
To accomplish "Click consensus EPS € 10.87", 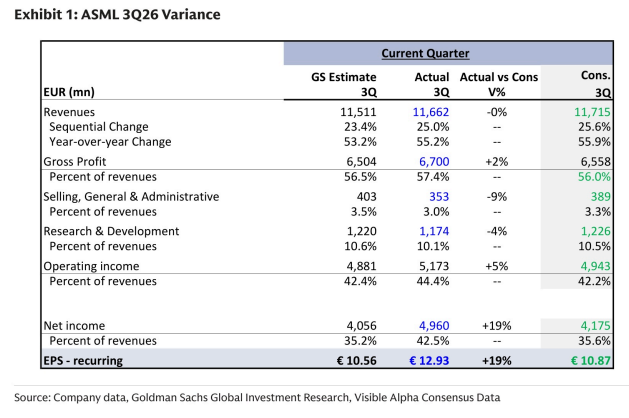I will point(590,361).
